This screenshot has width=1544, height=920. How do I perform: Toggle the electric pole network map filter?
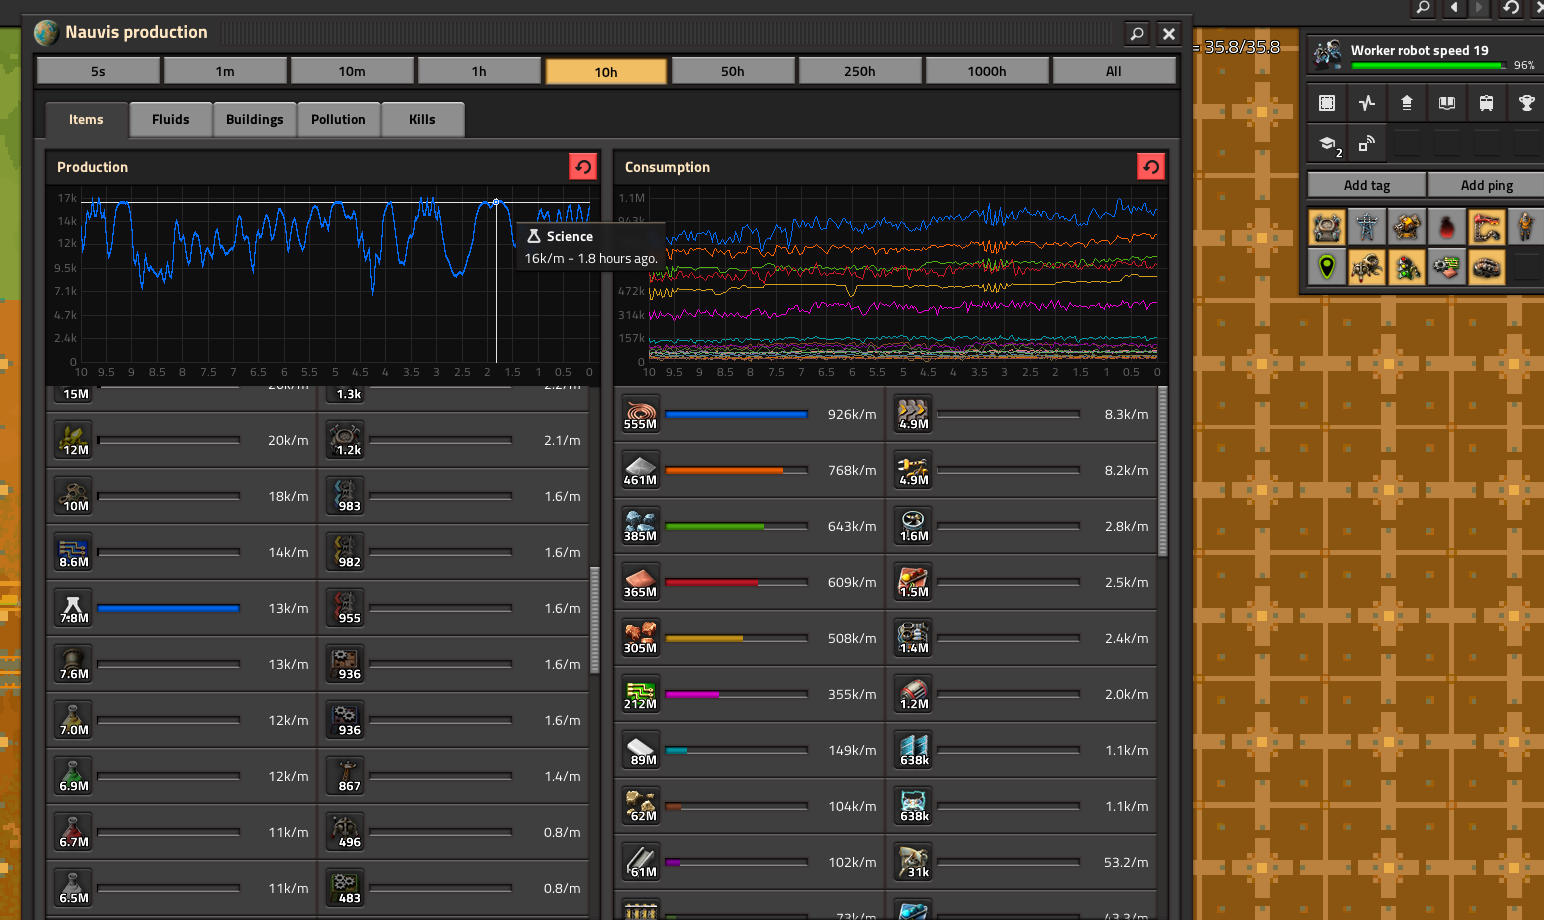point(1367,227)
